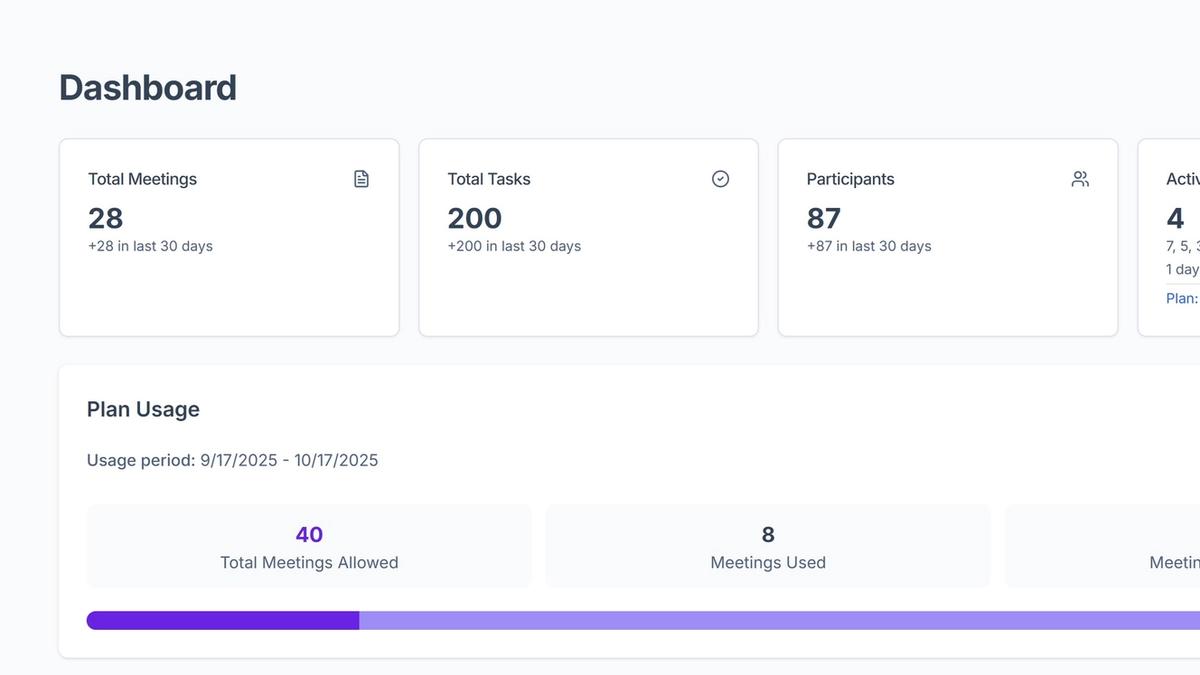Click the people icon on Participants card

1080,179
